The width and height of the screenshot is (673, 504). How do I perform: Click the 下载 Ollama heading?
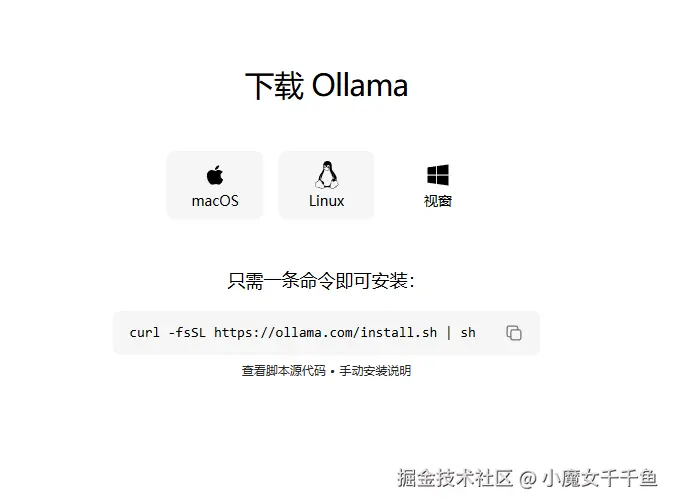[326, 85]
